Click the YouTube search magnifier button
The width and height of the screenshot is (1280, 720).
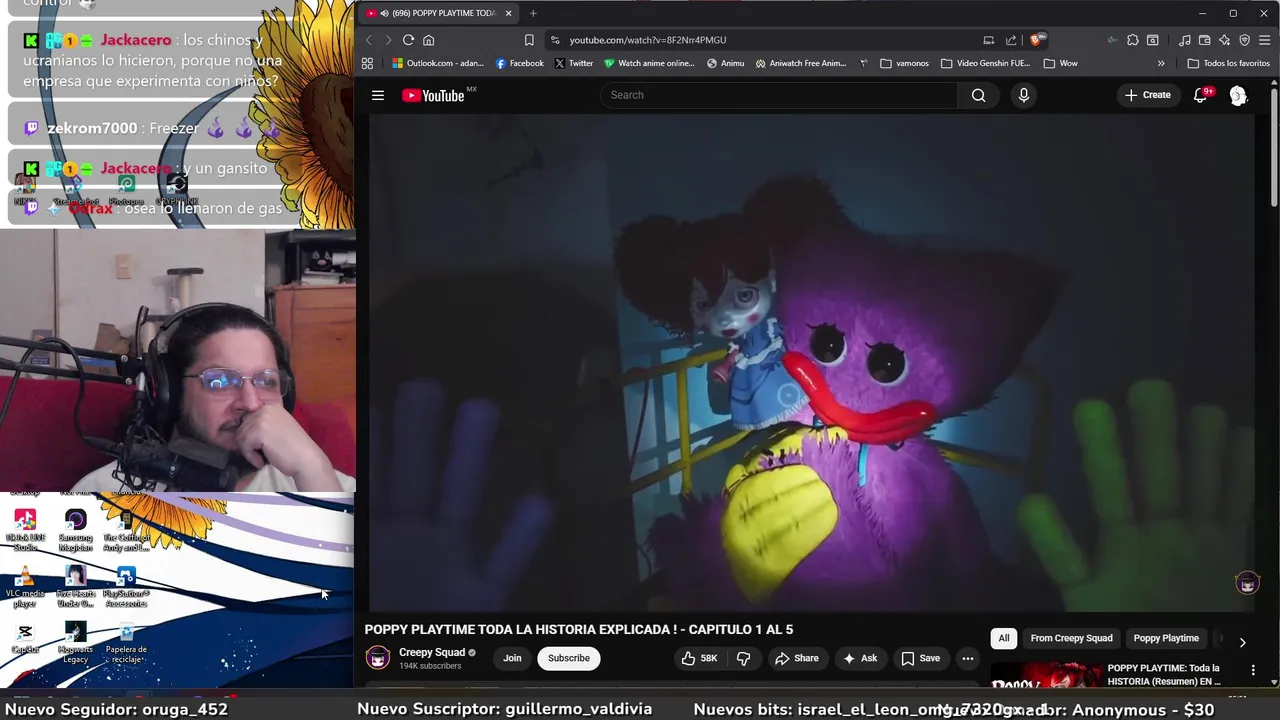point(978,95)
